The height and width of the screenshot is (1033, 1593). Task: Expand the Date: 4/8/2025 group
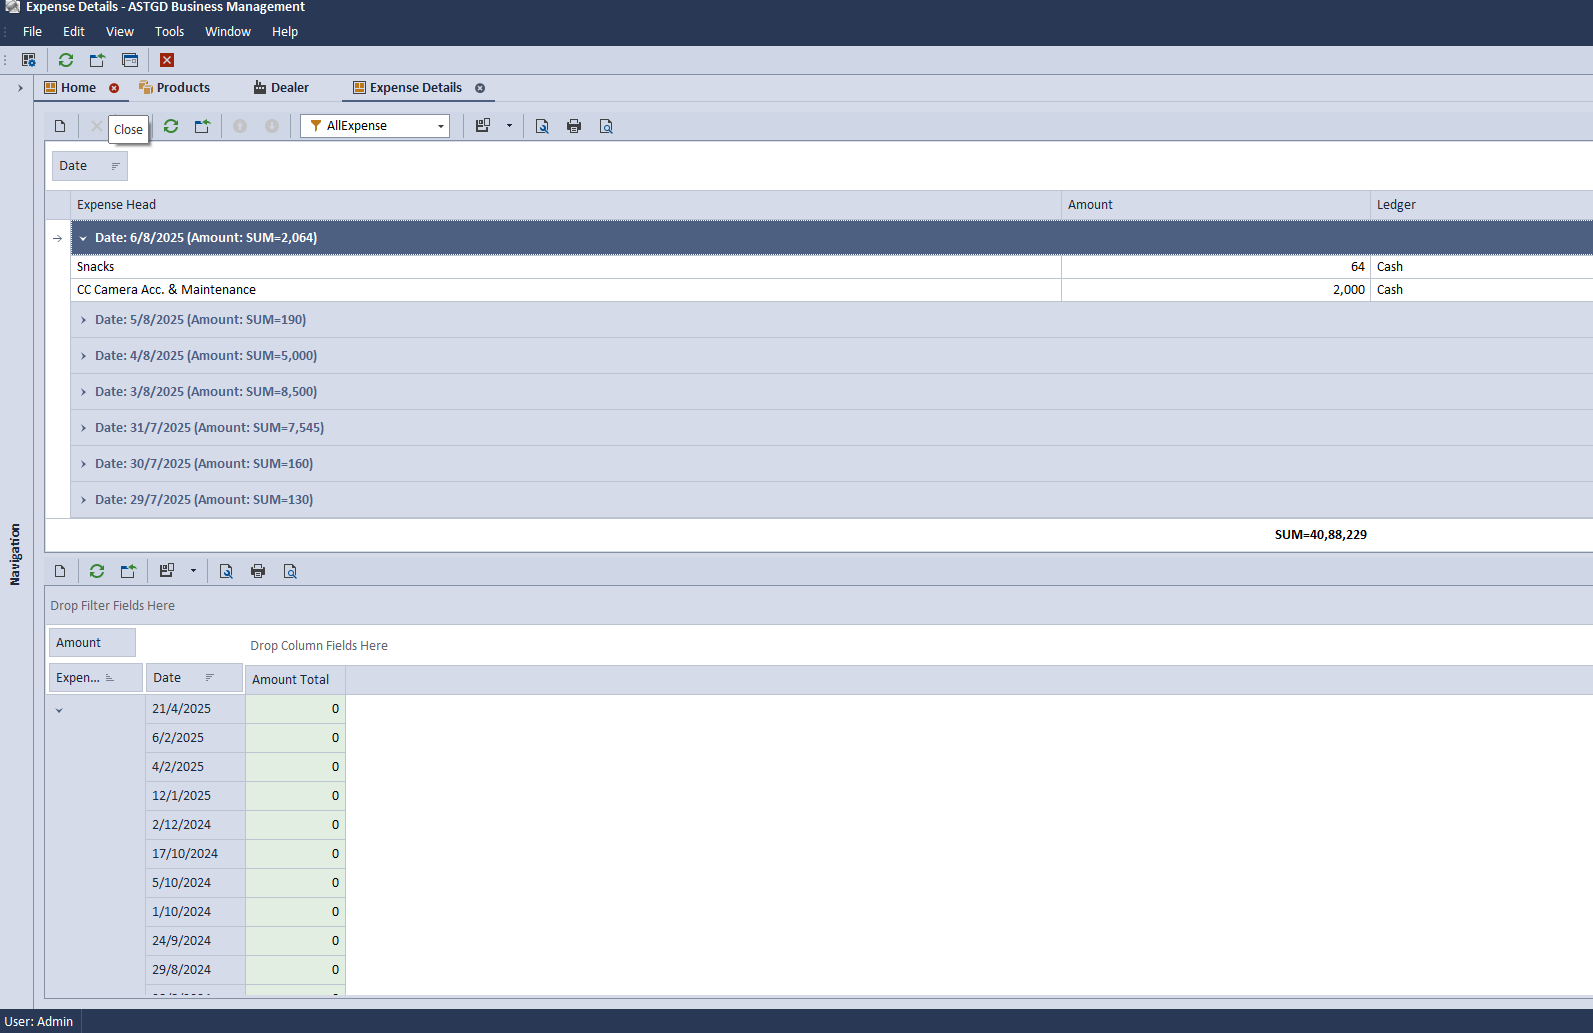click(x=83, y=356)
